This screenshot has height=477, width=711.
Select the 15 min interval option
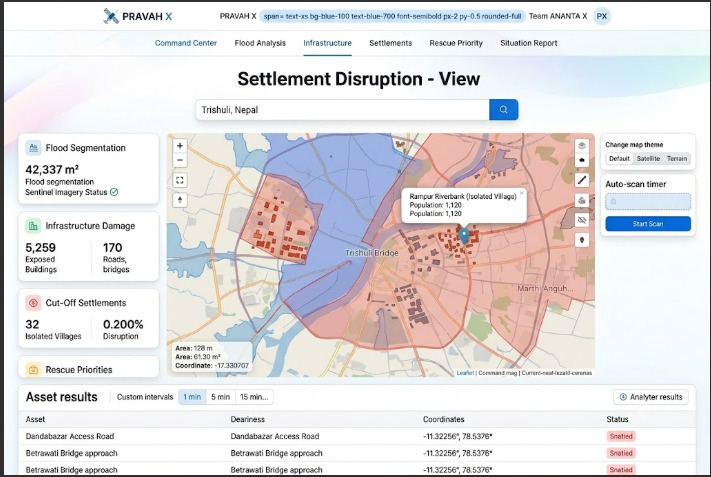[x=254, y=397]
